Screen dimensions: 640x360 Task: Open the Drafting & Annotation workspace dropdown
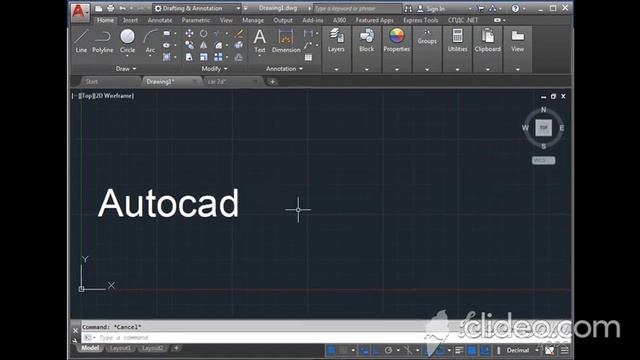(198, 8)
